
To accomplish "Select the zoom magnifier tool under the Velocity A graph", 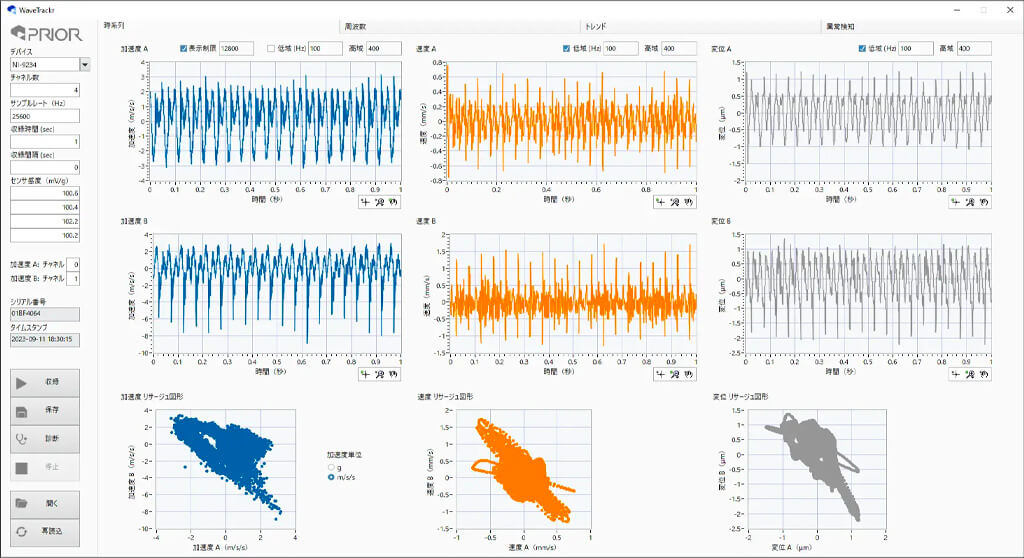I will point(675,202).
